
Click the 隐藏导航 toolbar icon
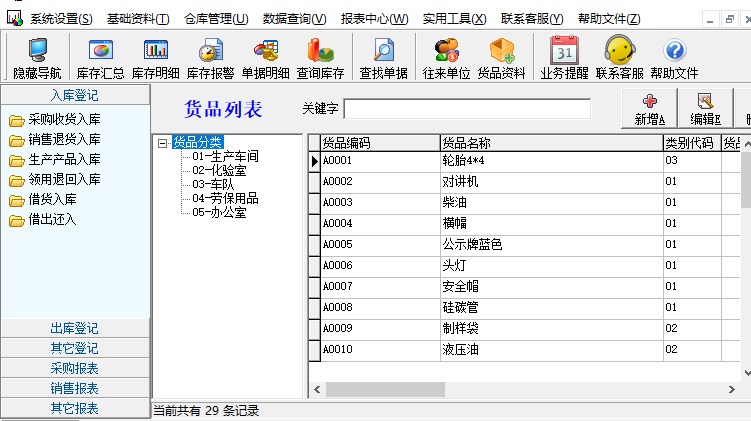(37, 57)
